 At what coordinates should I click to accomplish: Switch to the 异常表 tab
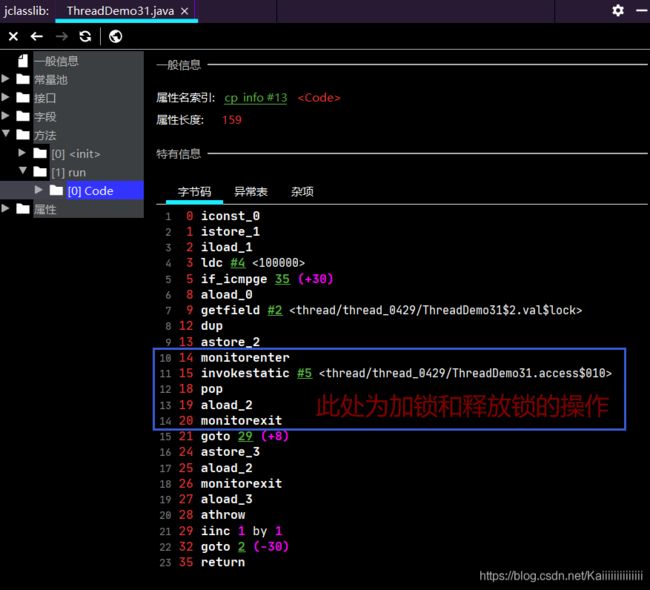point(251,192)
